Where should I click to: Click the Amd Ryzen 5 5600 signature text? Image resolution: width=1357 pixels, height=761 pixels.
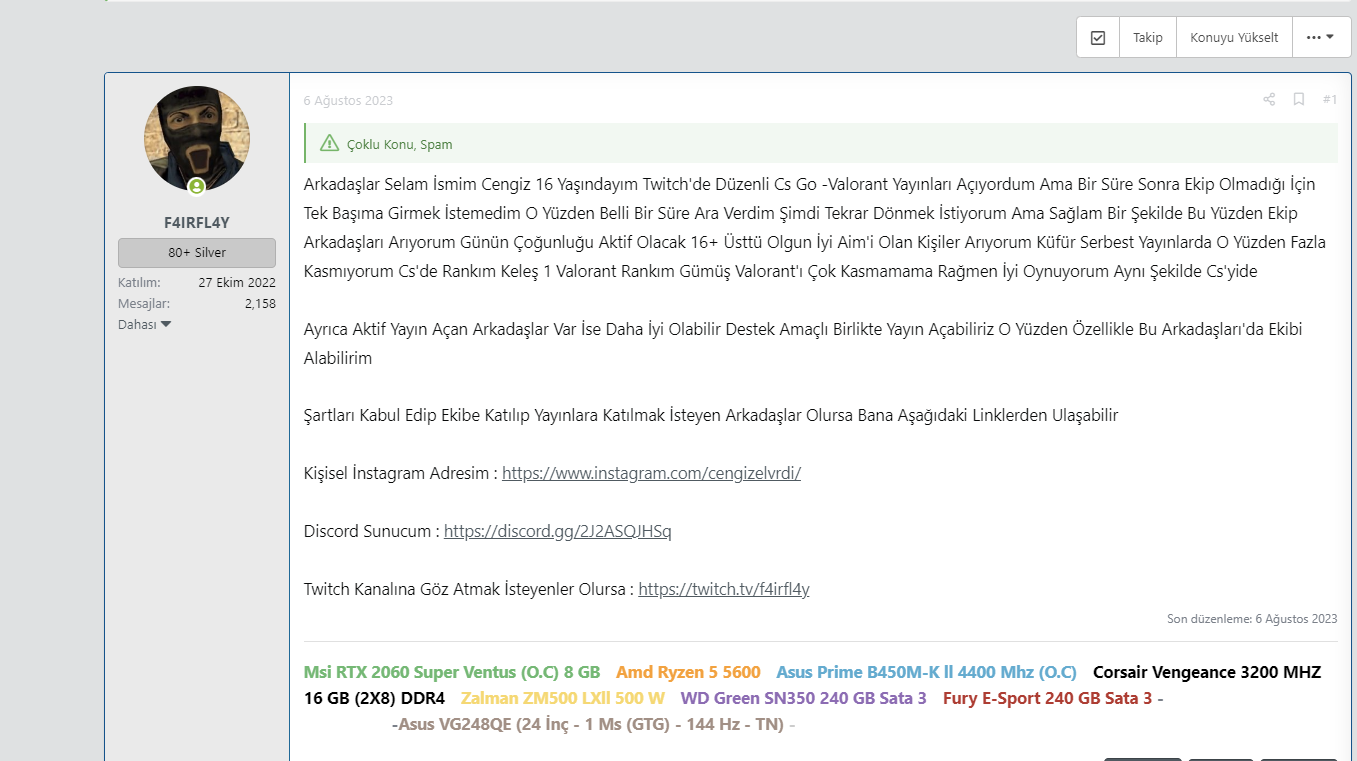click(688, 672)
